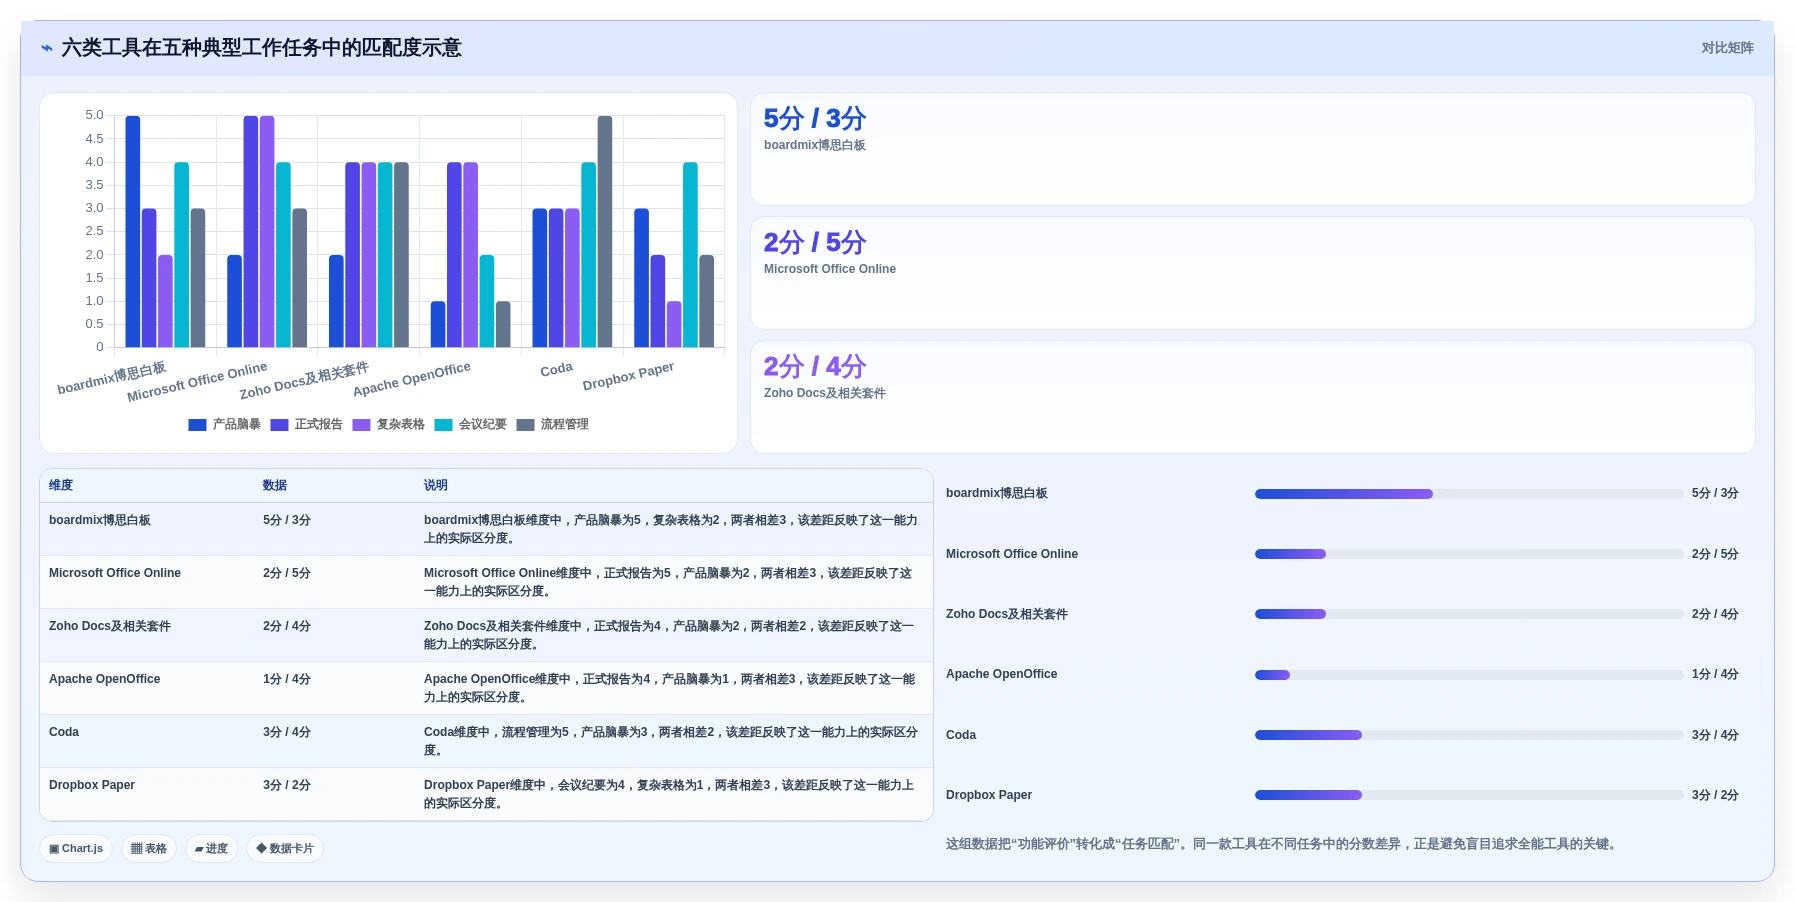Click the Zoho Docs及相关套件 progress bar
Viewport: 1795px width, 902px height.
tap(1469, 614)
